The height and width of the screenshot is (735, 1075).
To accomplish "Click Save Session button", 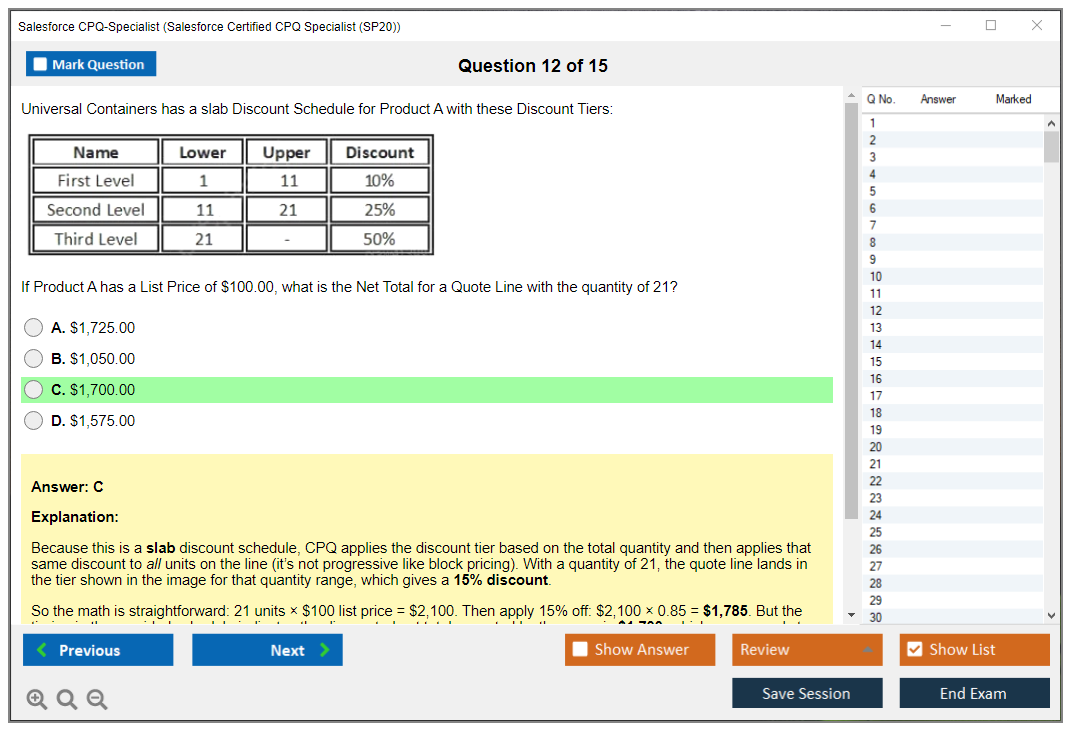I will 807,693.
